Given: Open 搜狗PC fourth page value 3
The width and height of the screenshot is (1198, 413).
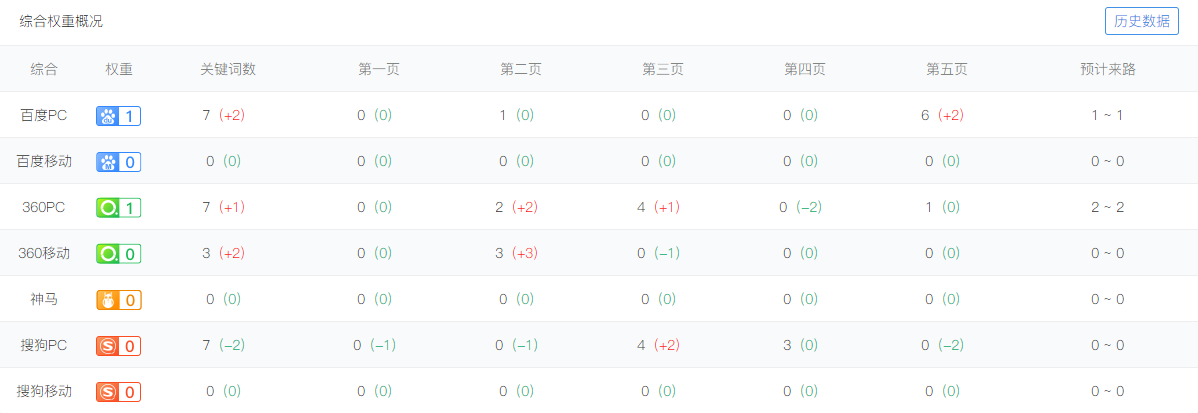Looking at the screenshot, I should 787,345.
